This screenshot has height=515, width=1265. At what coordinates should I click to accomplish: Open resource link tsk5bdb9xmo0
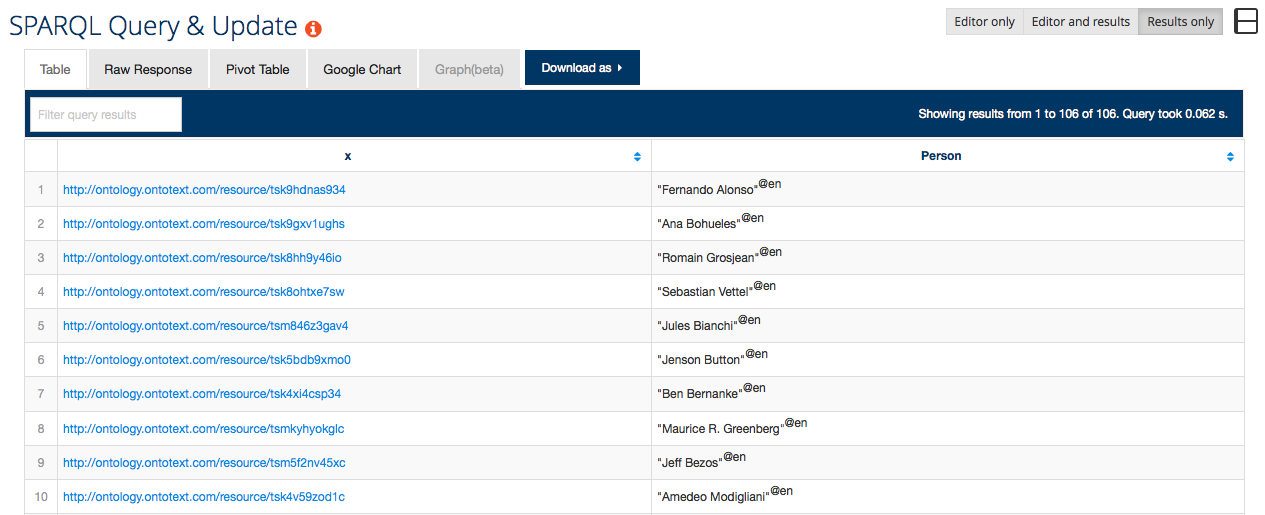click(207, 359)
